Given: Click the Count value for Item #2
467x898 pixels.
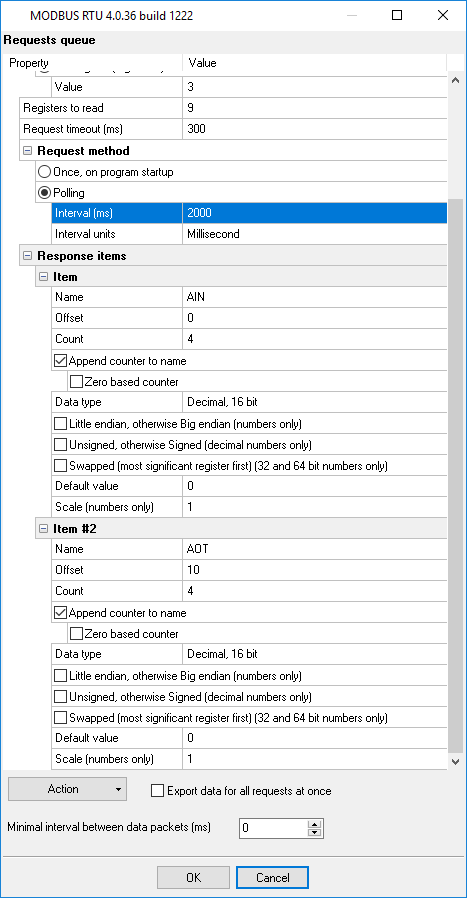Looking at the screenshot, I should 315,591.
